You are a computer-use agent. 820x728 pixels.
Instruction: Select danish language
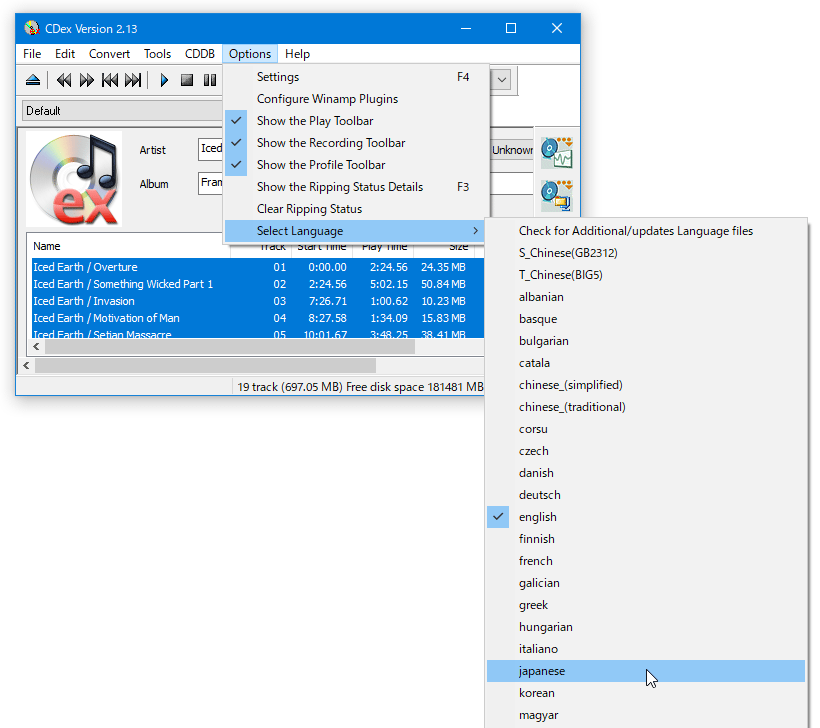(x=646, y=472)
